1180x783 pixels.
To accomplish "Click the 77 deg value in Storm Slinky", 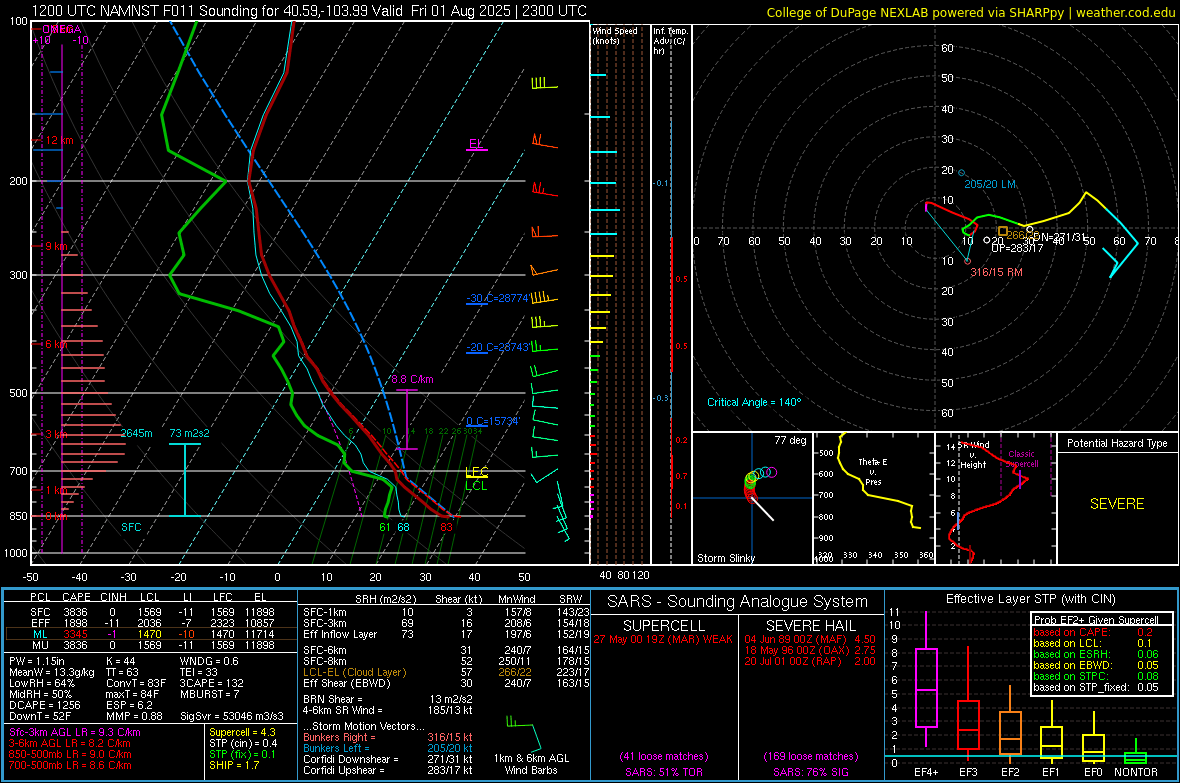I will click(790, 440).
